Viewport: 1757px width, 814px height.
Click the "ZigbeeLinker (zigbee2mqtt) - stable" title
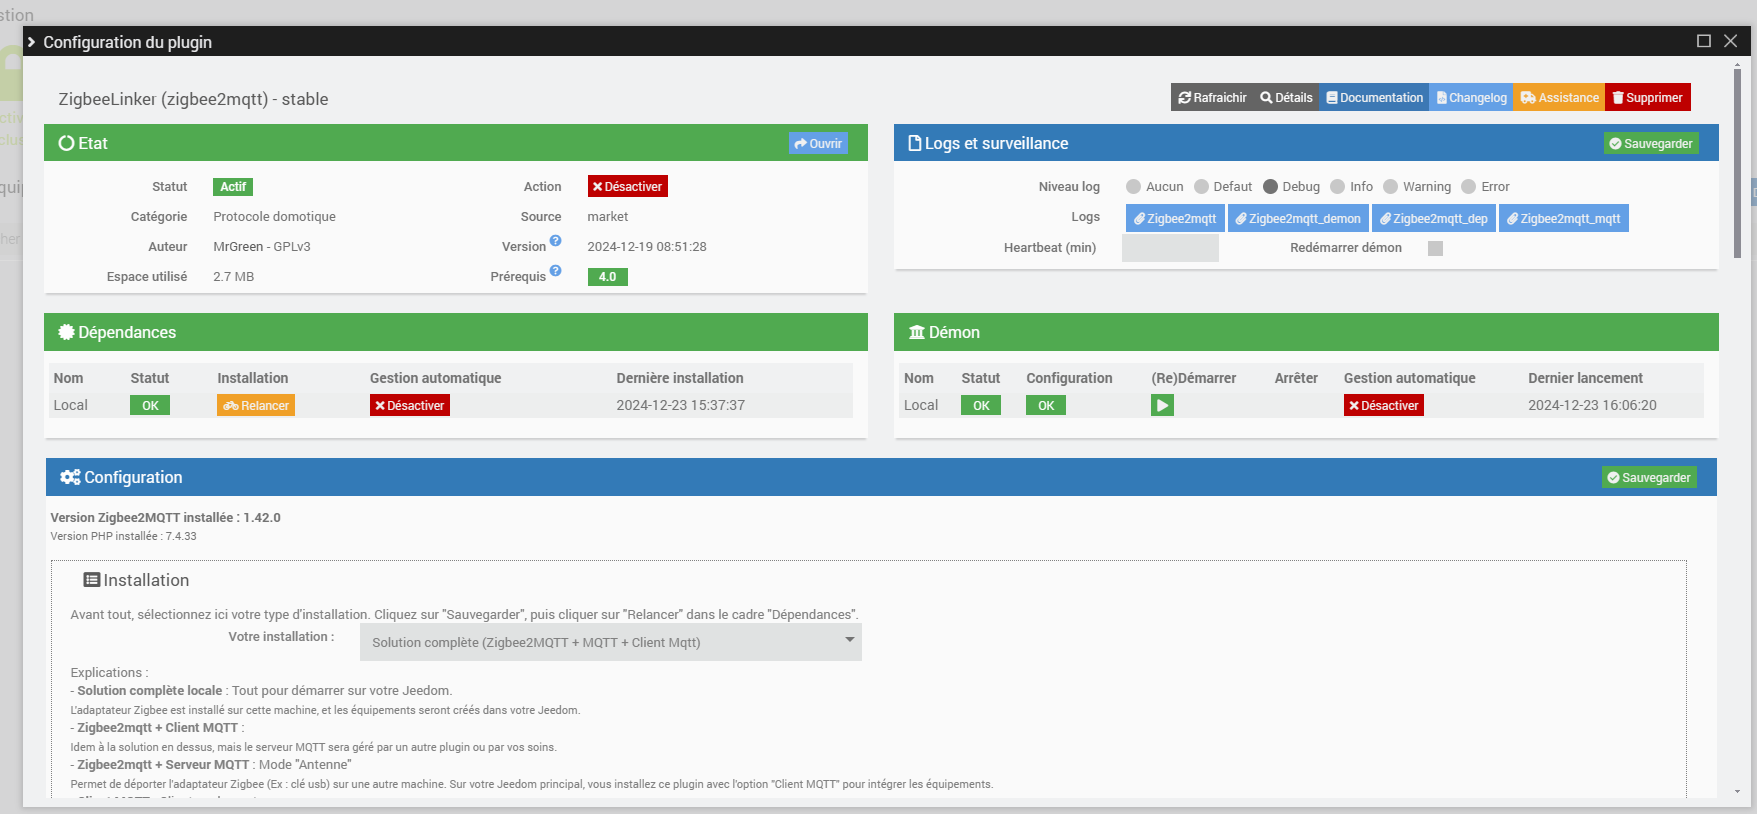(x=193, y=99)
